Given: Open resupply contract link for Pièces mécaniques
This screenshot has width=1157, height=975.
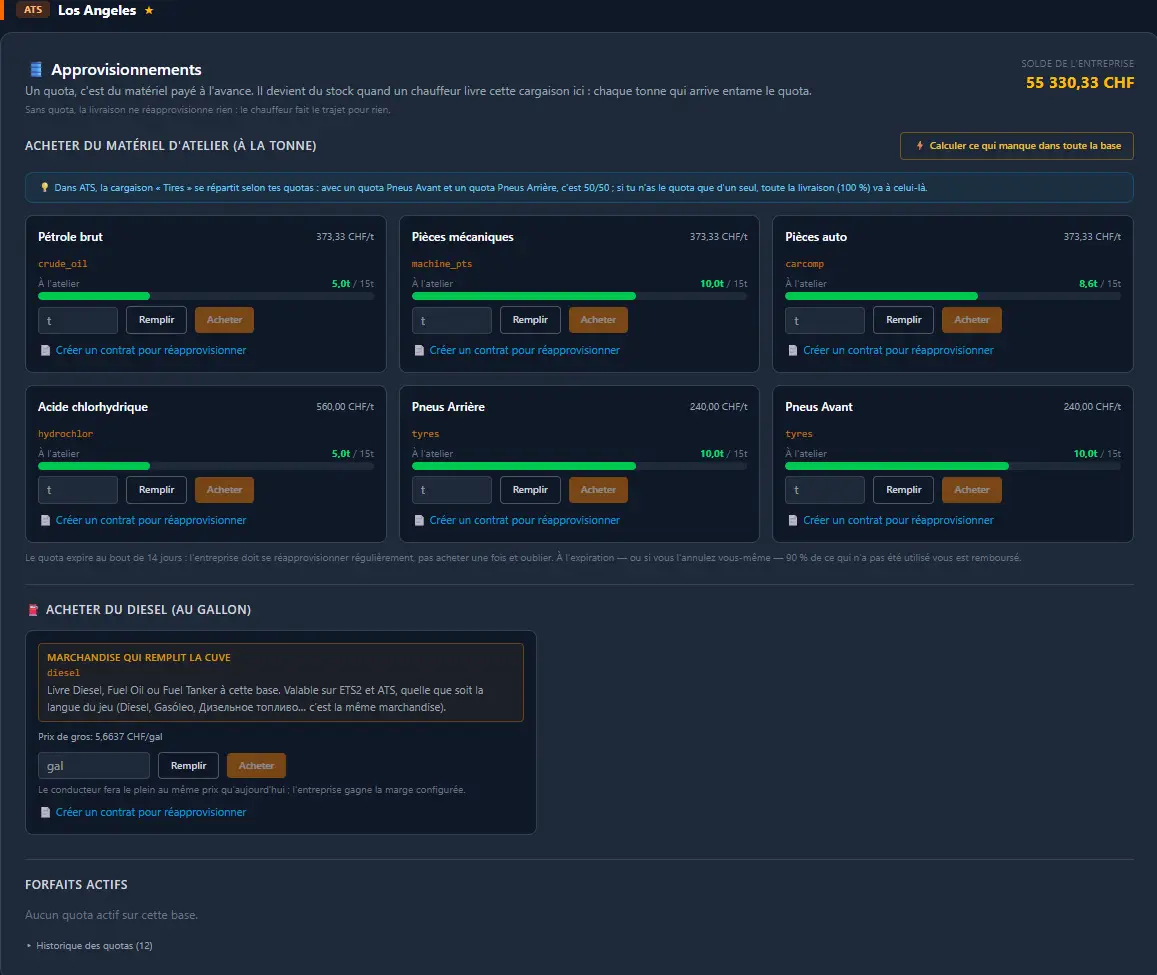Looking at the screenshot, I should coord(524,351).
